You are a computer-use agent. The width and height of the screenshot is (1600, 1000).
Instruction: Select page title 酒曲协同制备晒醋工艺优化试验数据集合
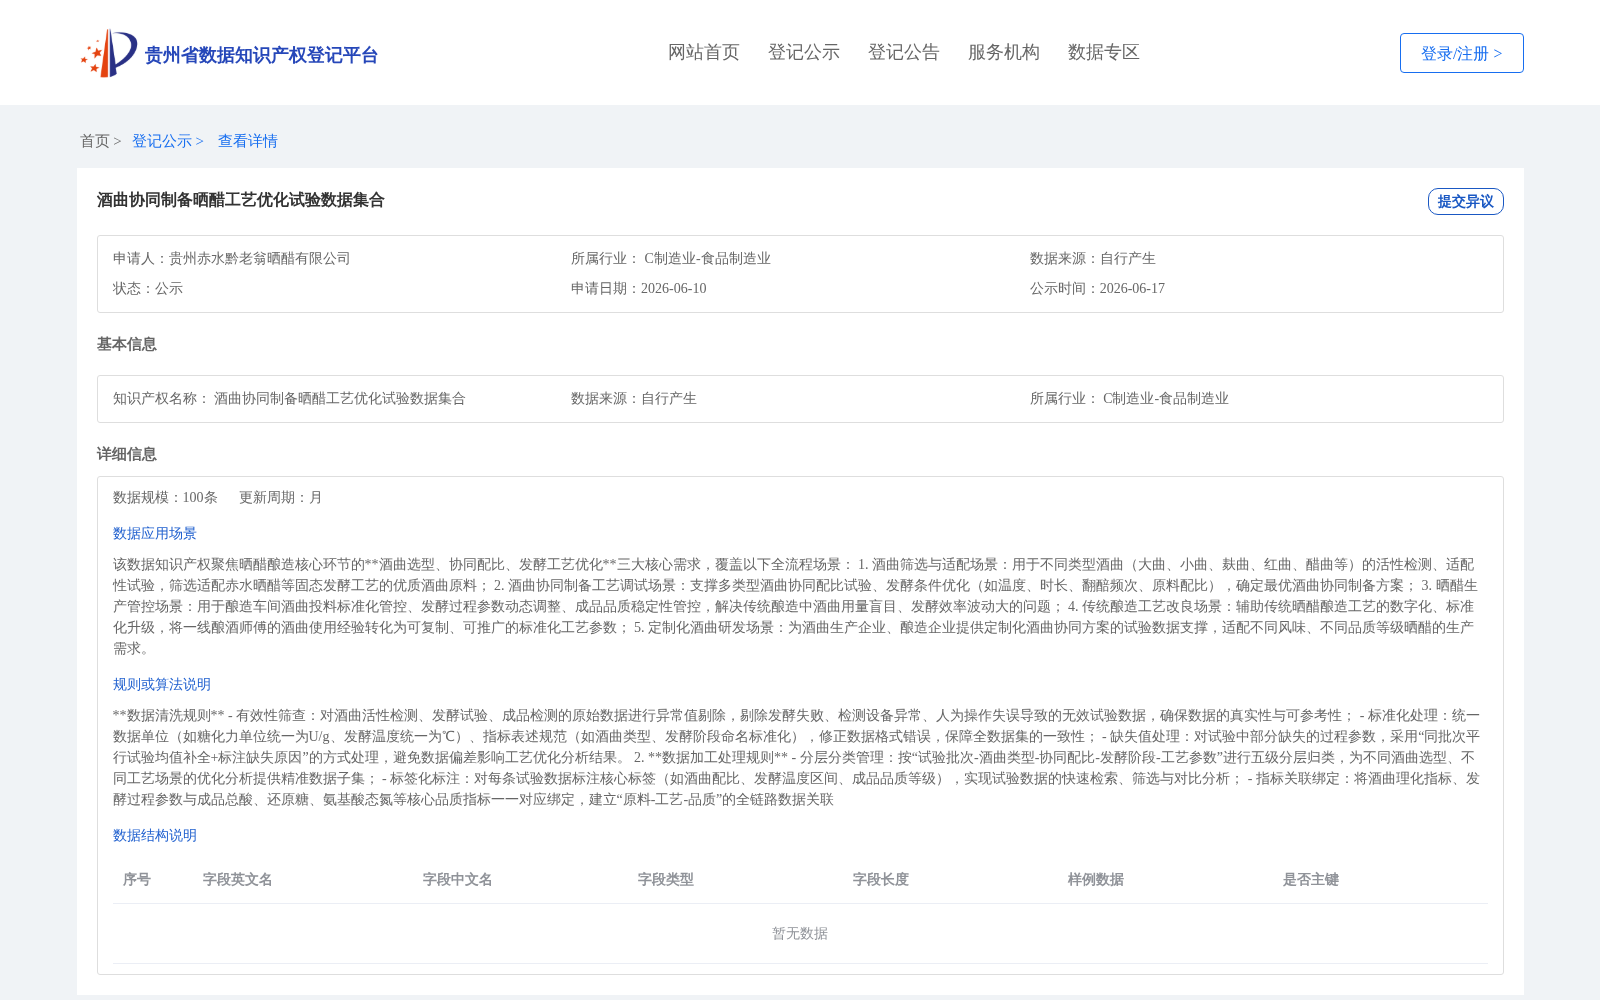point(241,200)
